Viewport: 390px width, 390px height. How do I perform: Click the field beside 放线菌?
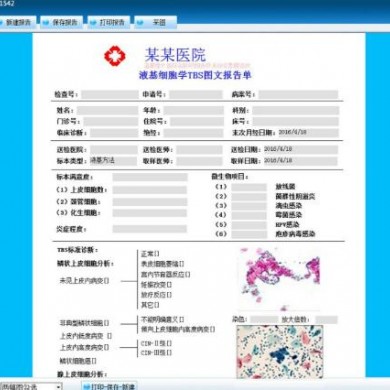coord(249,187)
